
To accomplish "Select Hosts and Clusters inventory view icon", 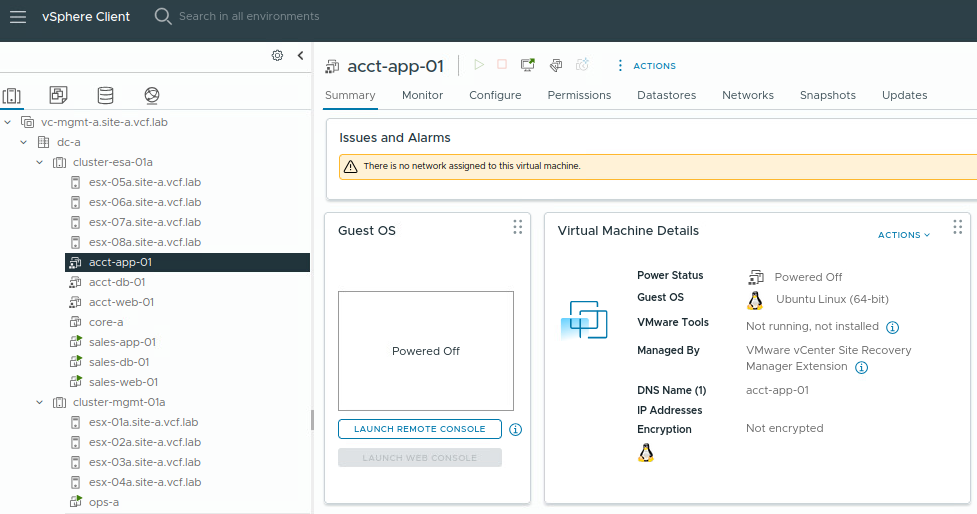I will pos(12,95).
